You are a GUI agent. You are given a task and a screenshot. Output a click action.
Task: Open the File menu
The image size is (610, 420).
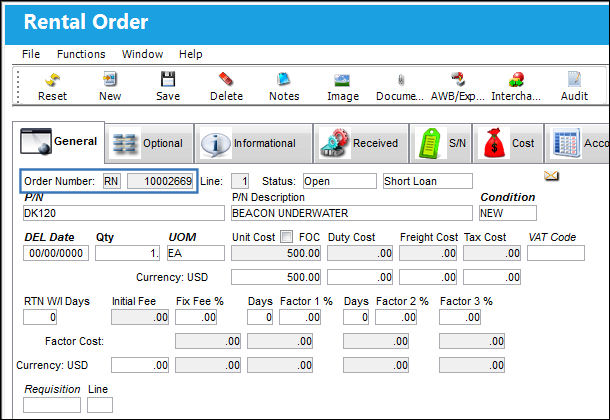(x=31, y=54)
